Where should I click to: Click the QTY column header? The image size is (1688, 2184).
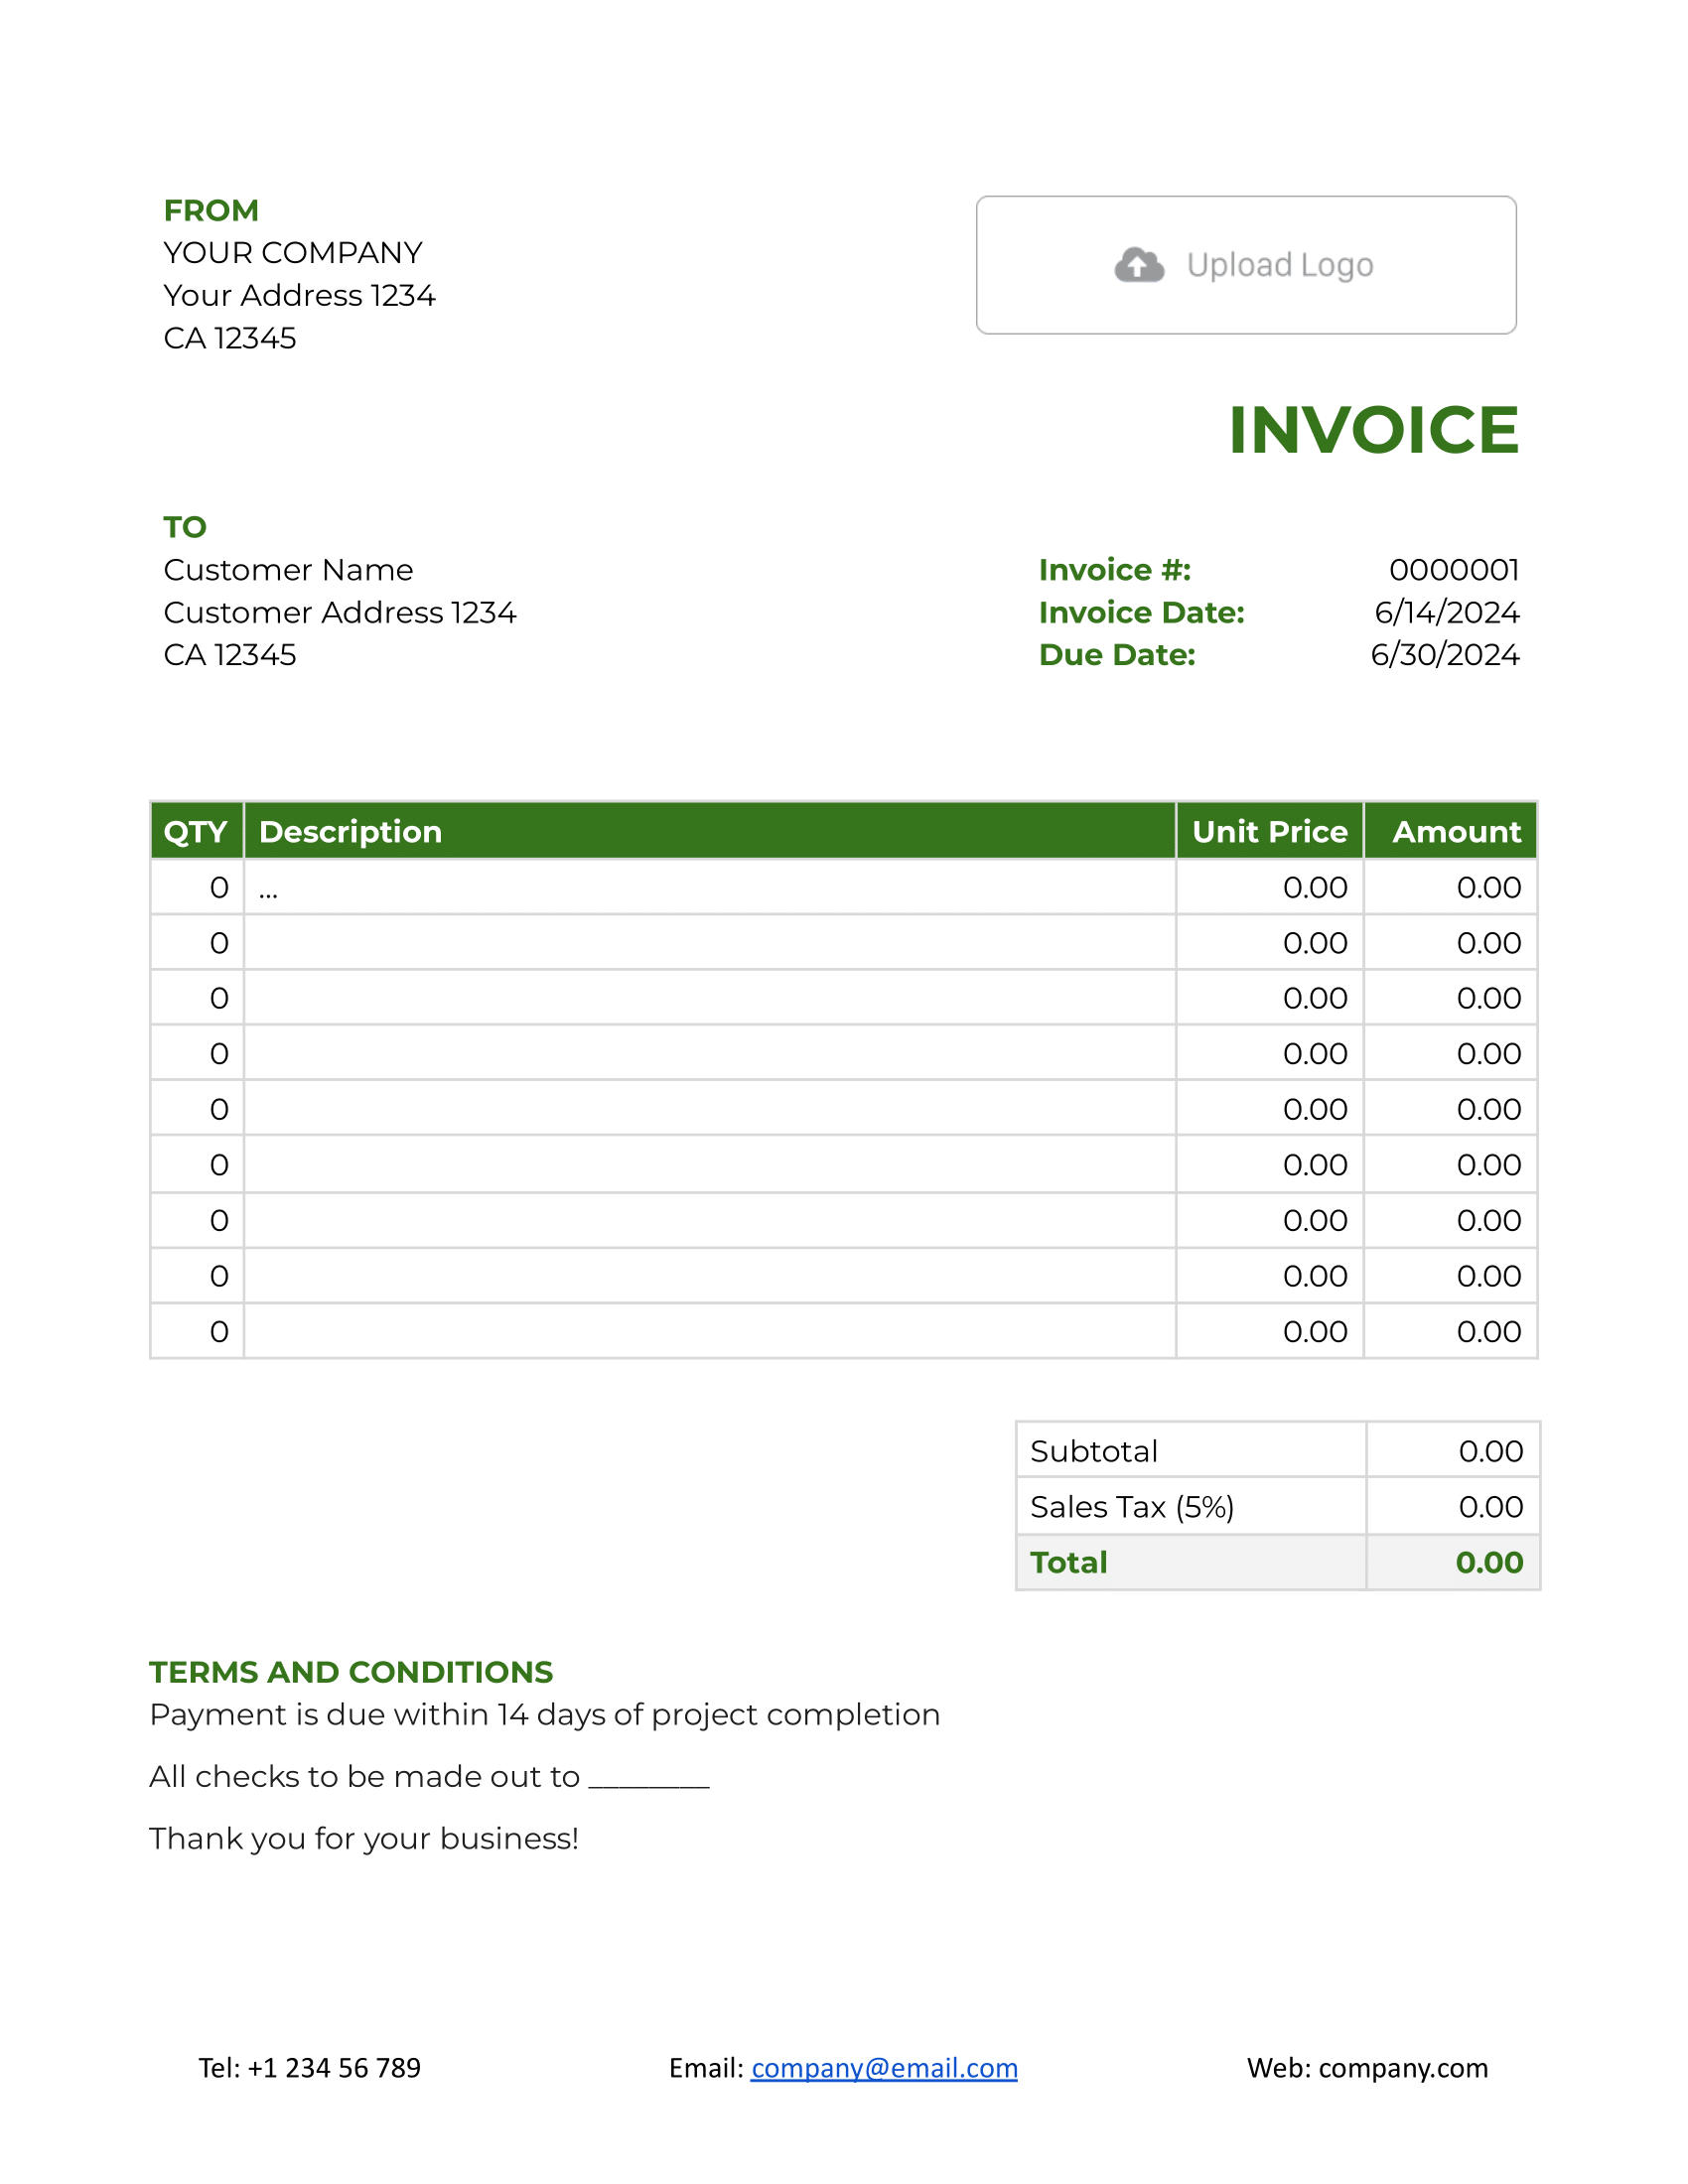[x=196, y=831]
